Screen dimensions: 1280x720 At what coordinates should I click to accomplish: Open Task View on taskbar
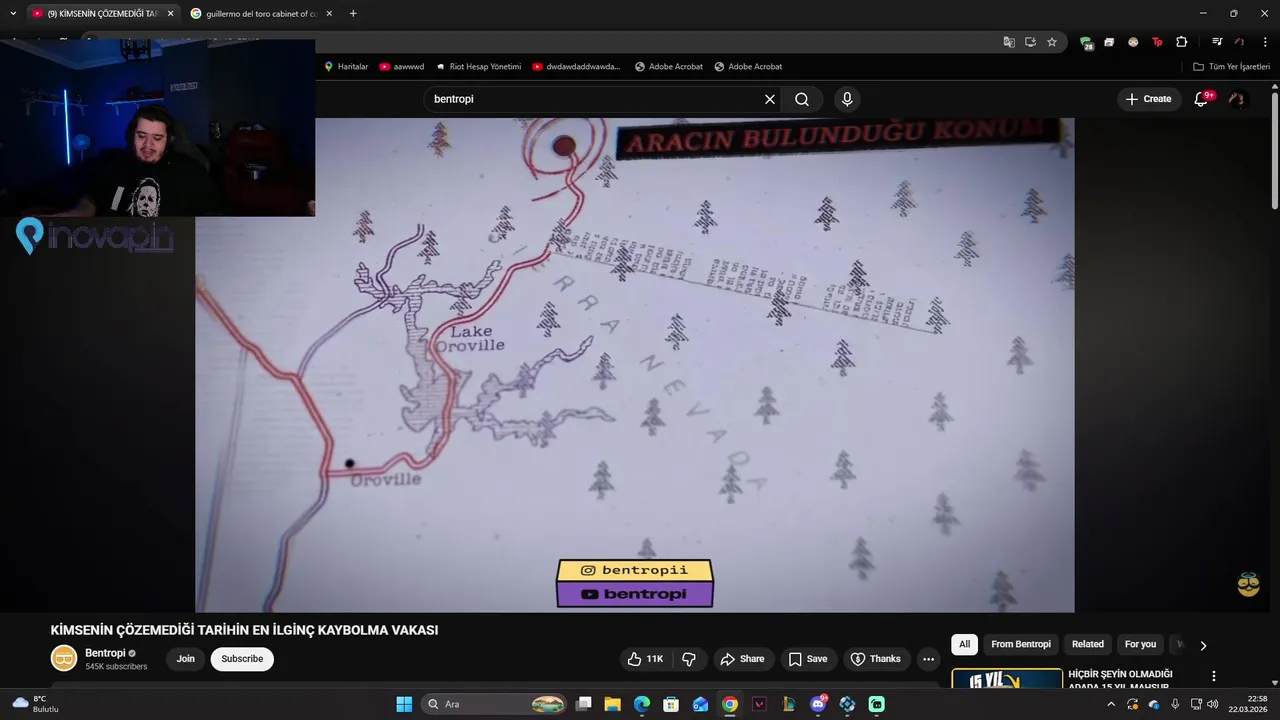583,704
